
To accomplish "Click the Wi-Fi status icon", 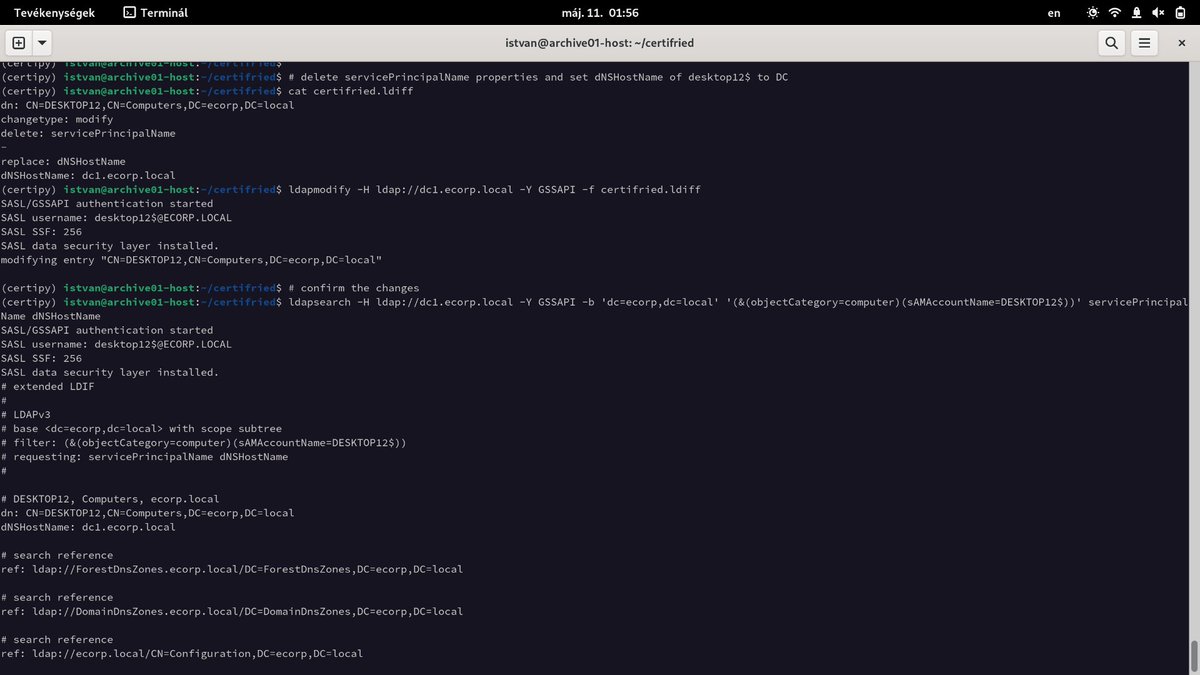I will (1115, 13).
